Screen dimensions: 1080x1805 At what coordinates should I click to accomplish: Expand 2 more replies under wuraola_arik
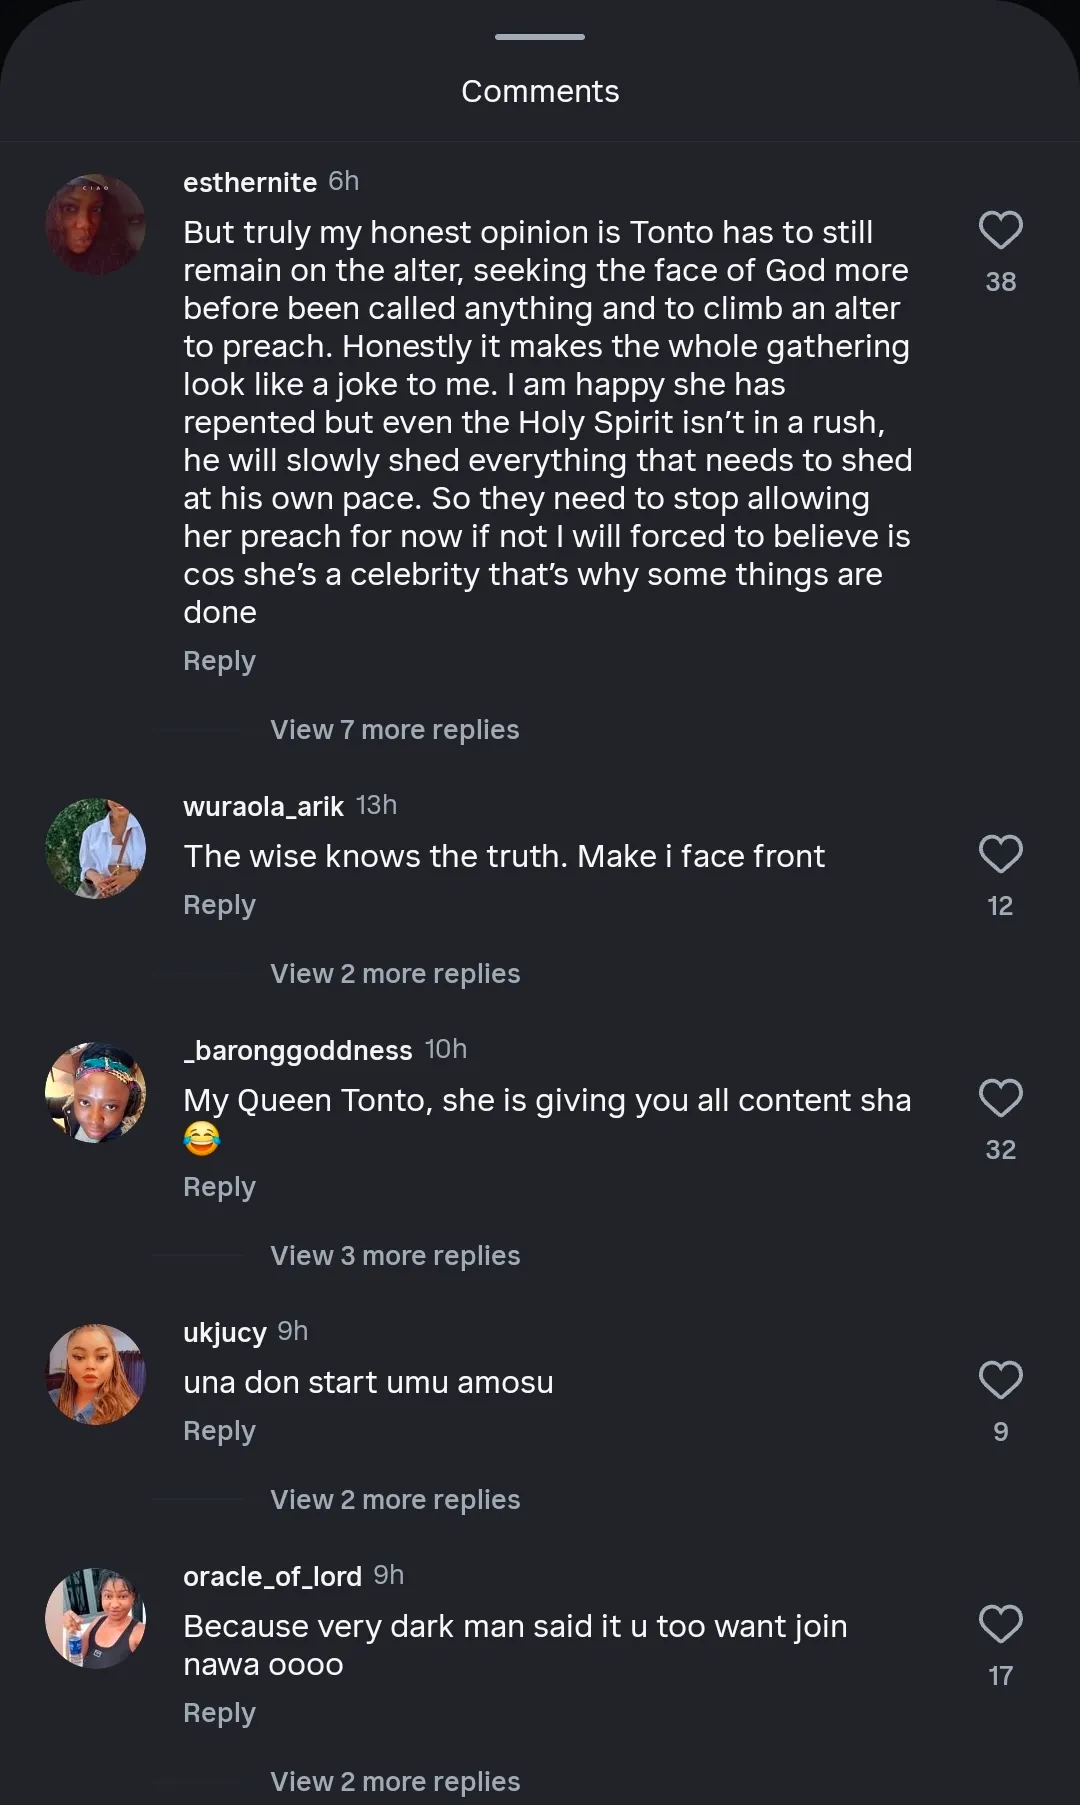(395, 974)
